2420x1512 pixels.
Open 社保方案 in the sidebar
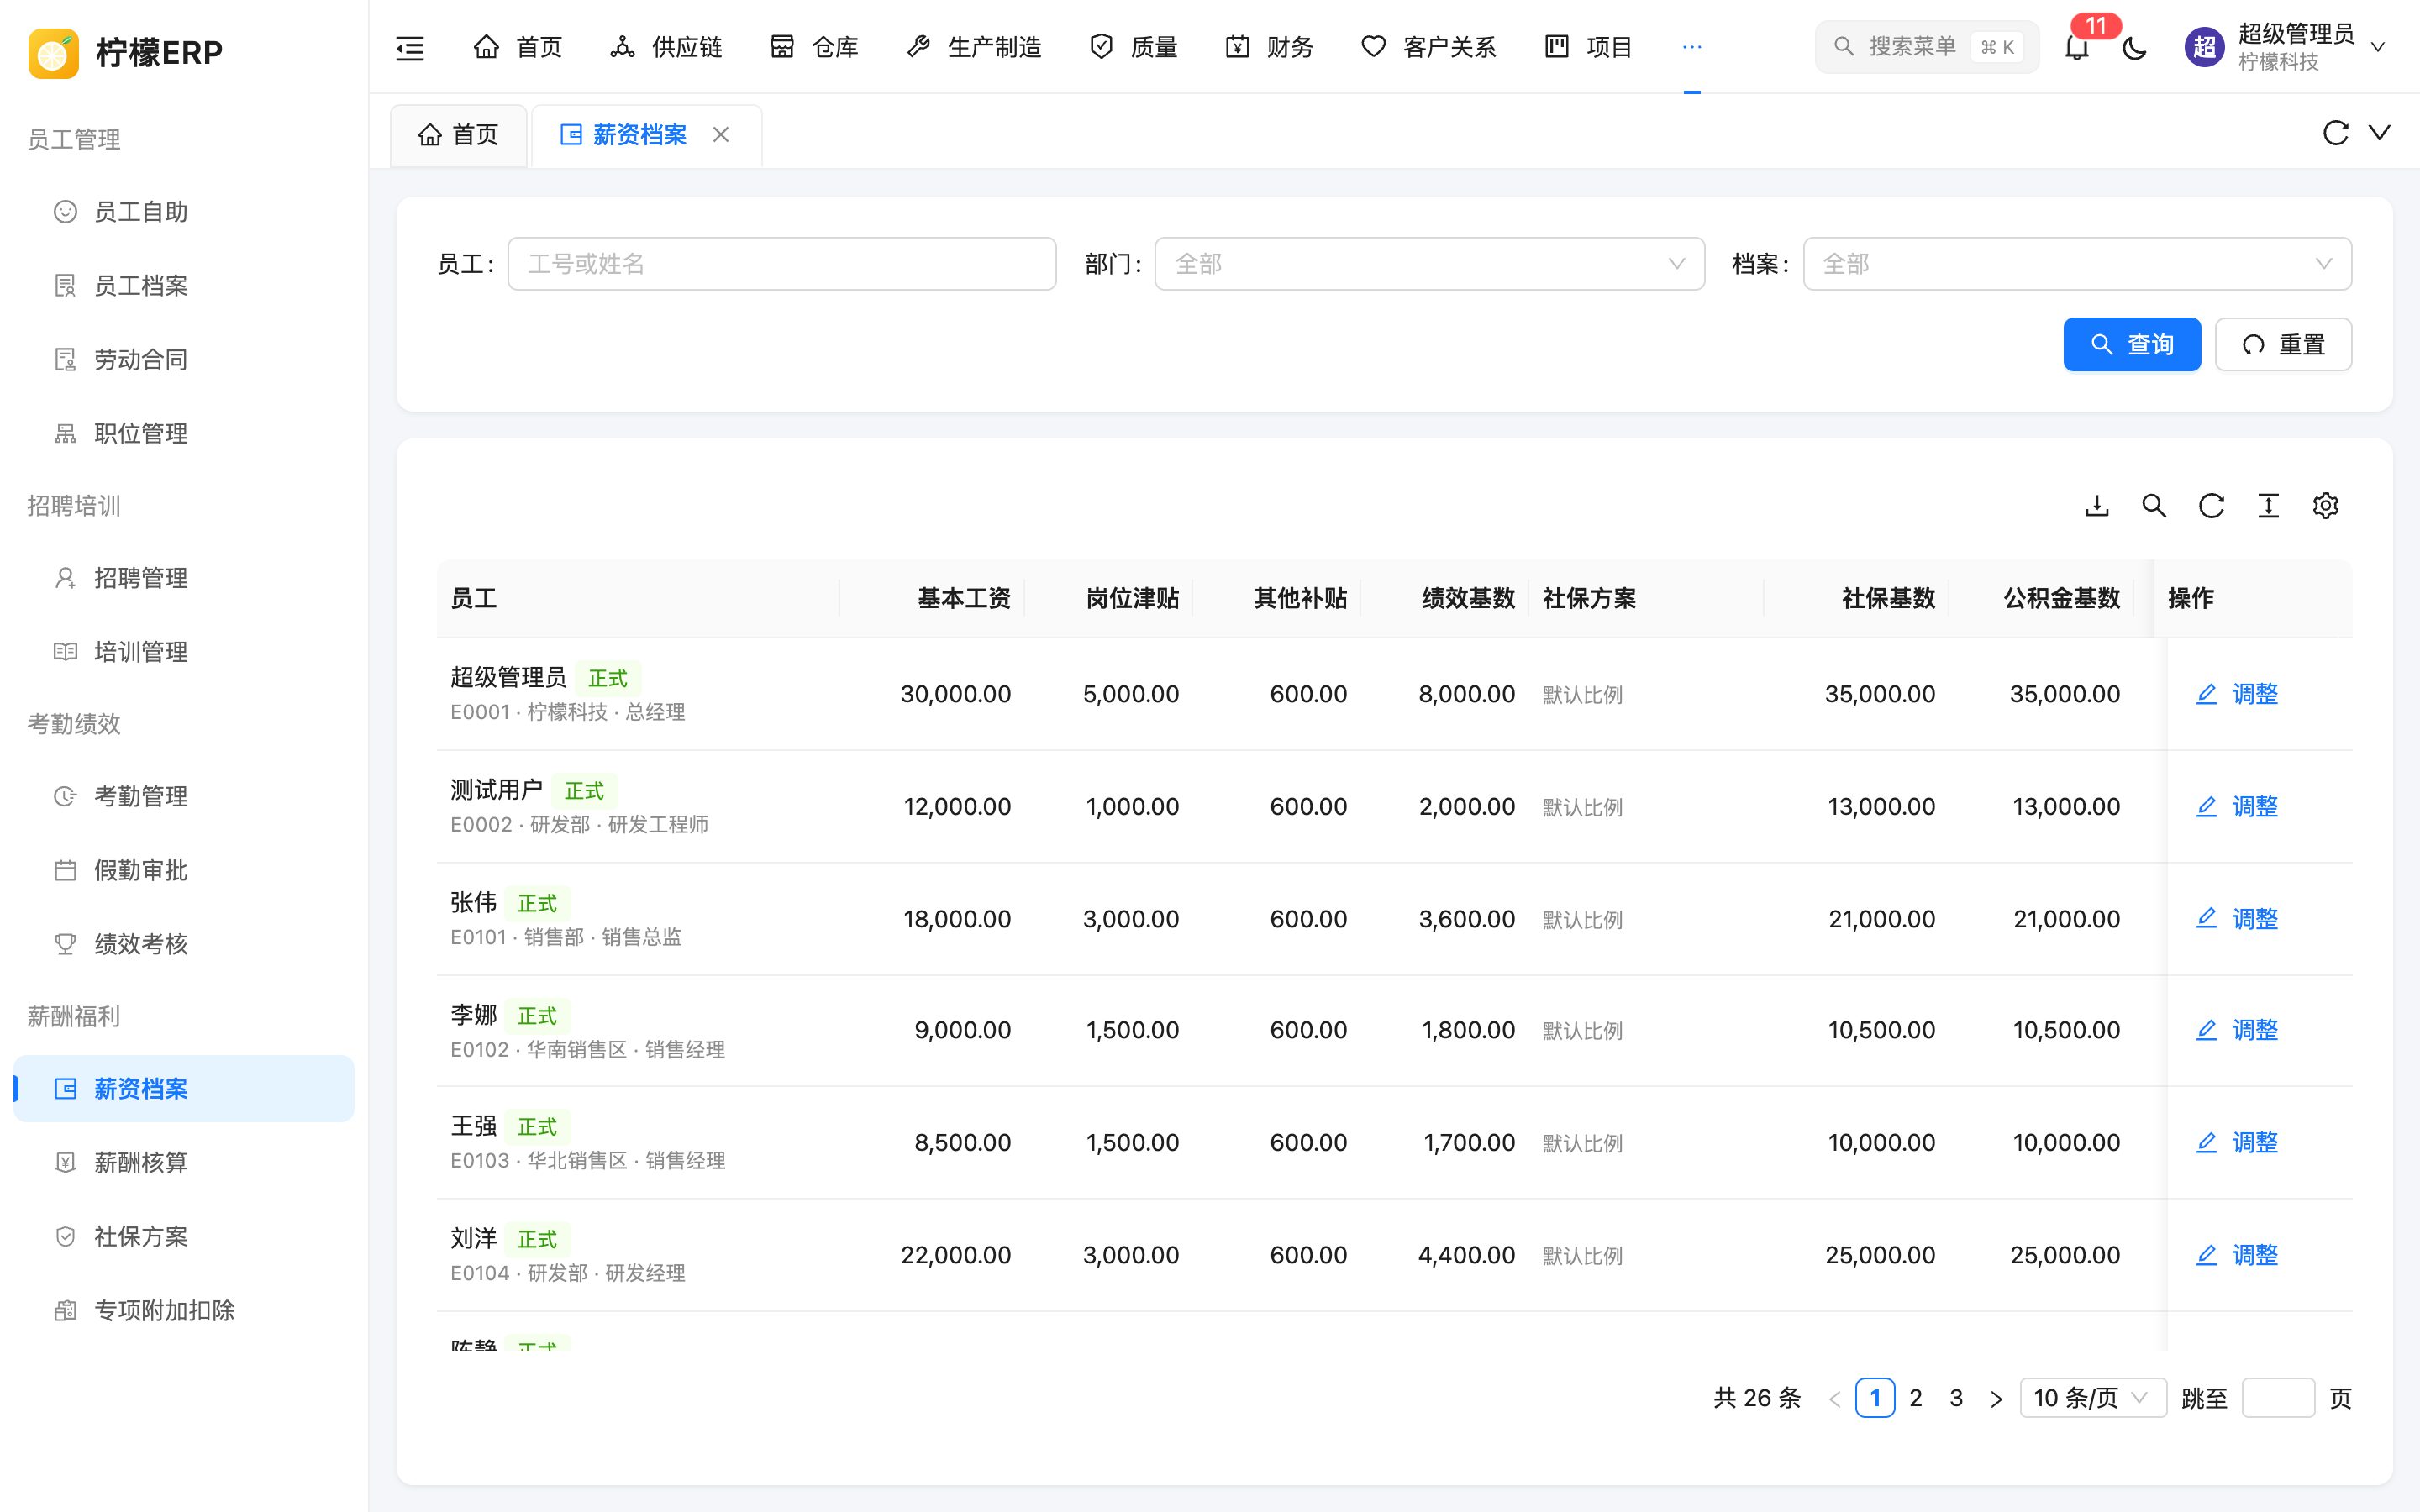[184, 1236]
